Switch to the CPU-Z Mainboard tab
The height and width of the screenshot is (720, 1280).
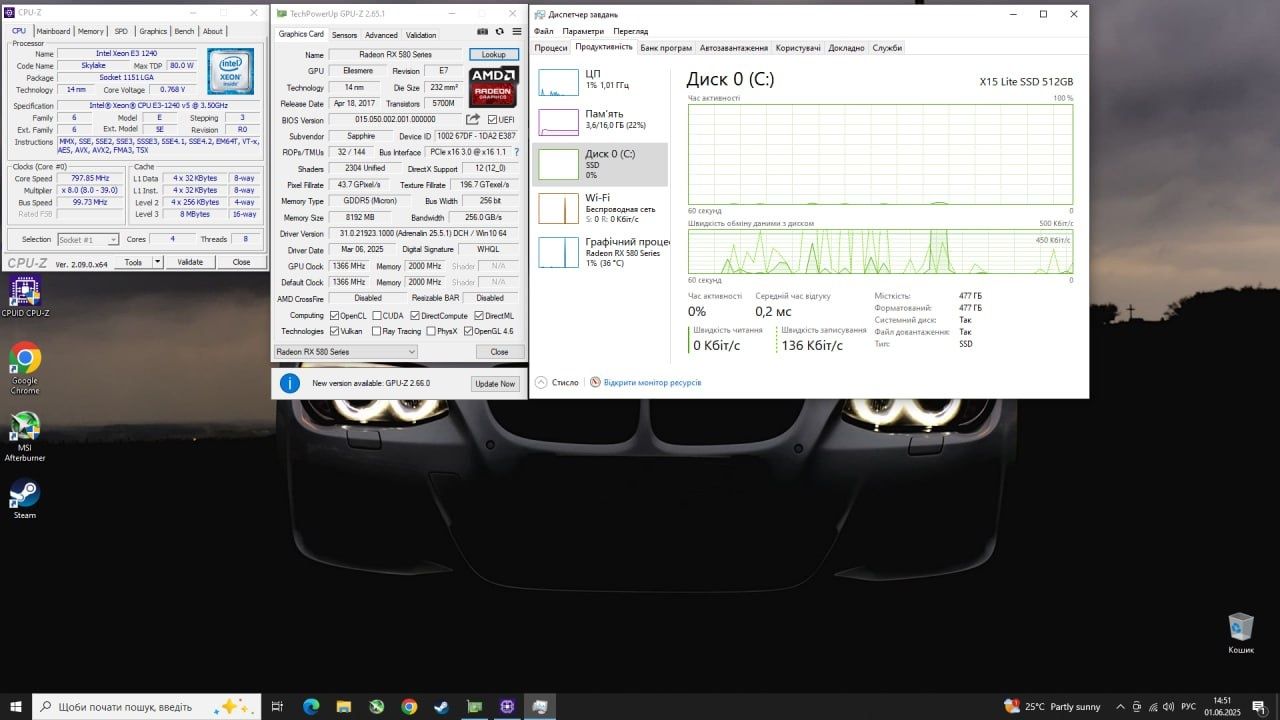click(x=53, y=31)
